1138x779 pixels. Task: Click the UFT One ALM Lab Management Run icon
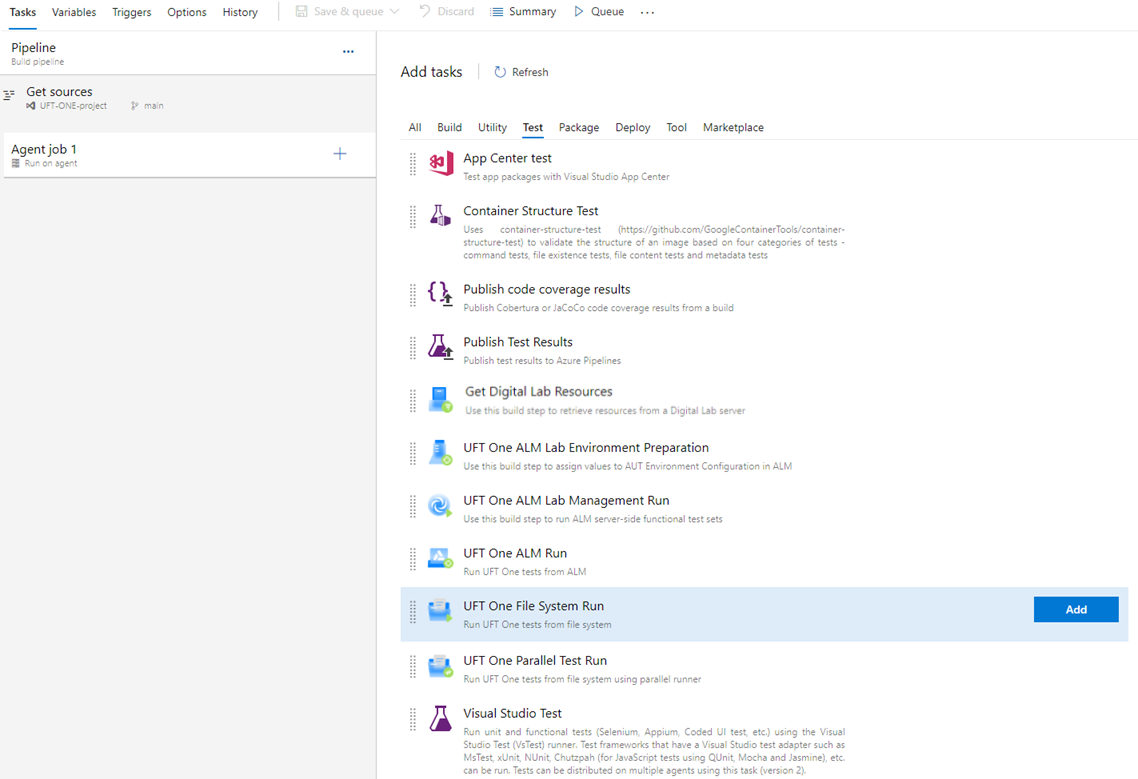tap(440, 506)
